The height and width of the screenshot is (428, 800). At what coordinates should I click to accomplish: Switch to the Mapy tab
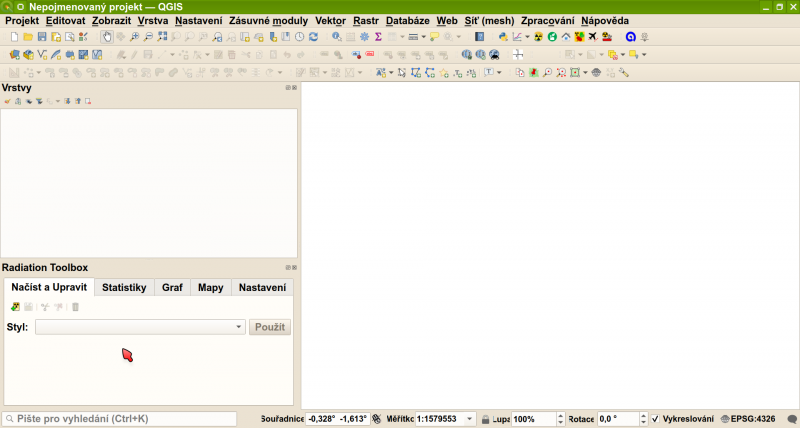[x=210, y=287]
